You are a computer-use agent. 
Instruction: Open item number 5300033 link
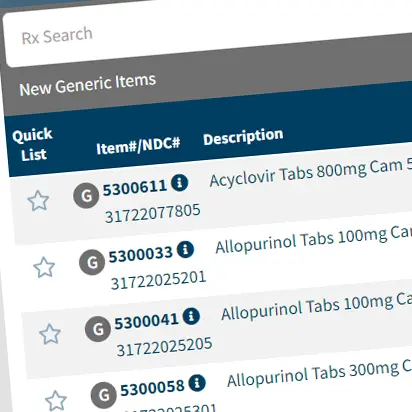point(140,255)
